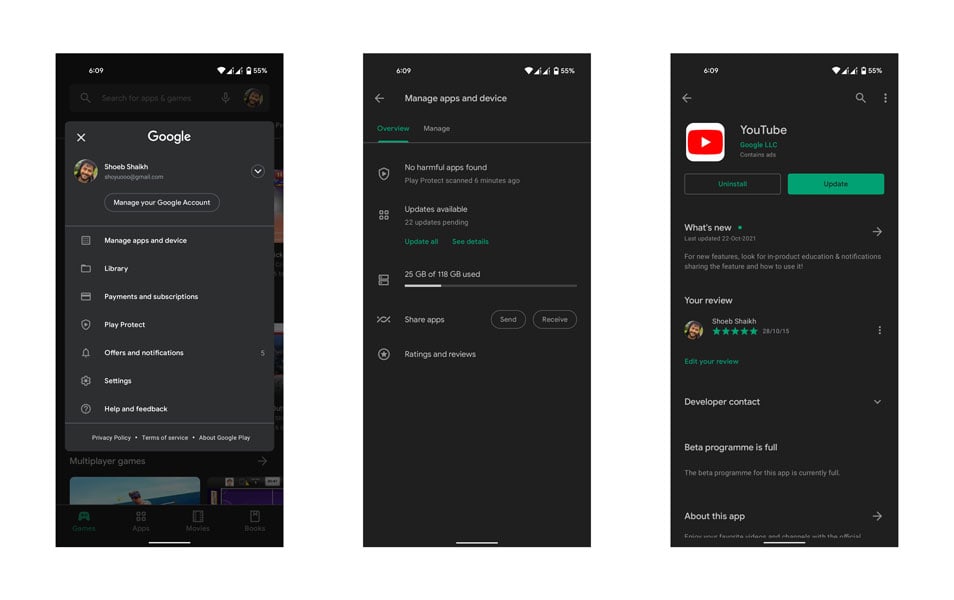Open the About Google Play link
This screenshot has height=600, width=954.
click(225, 438)
